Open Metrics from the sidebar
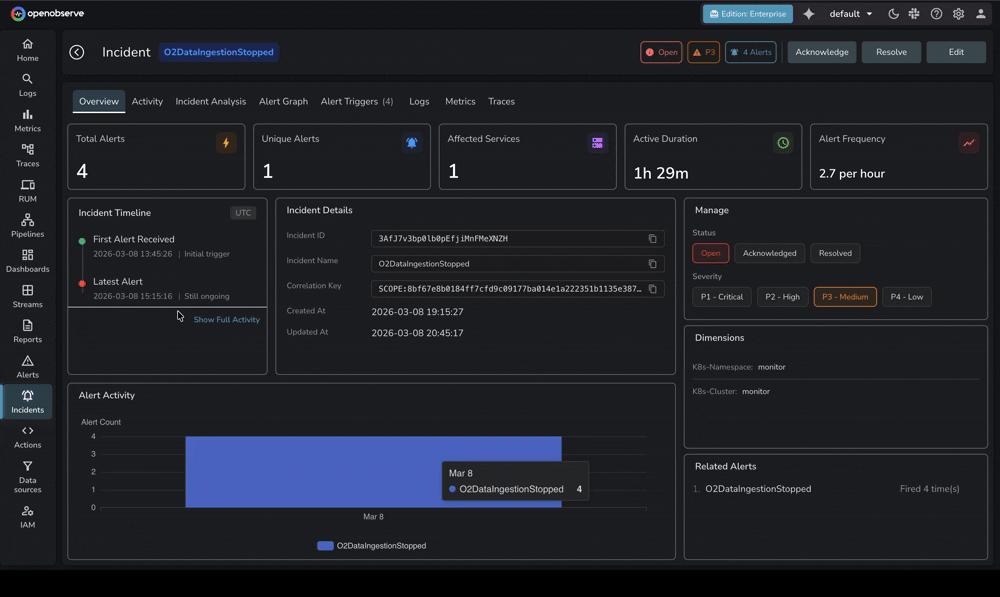Viewport: 1000px width, 597px height. tap(27, 121)
